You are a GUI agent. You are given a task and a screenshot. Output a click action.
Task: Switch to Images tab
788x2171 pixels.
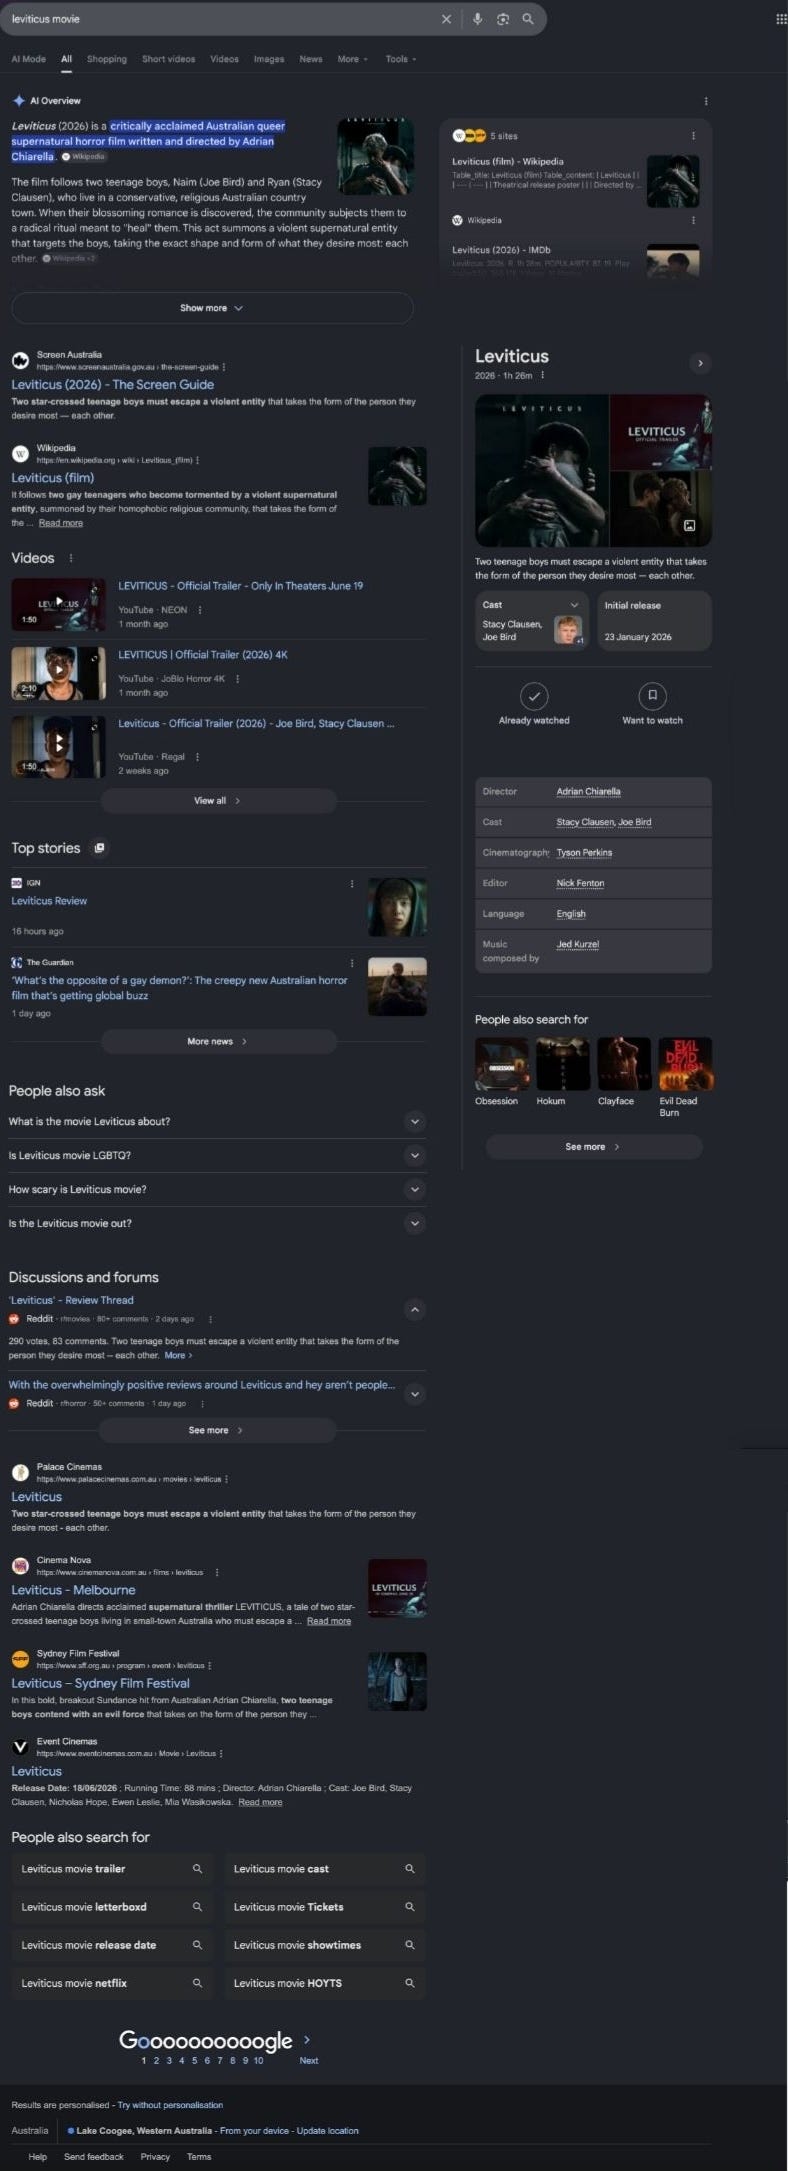pyautogui.click(x=268, y=59)
